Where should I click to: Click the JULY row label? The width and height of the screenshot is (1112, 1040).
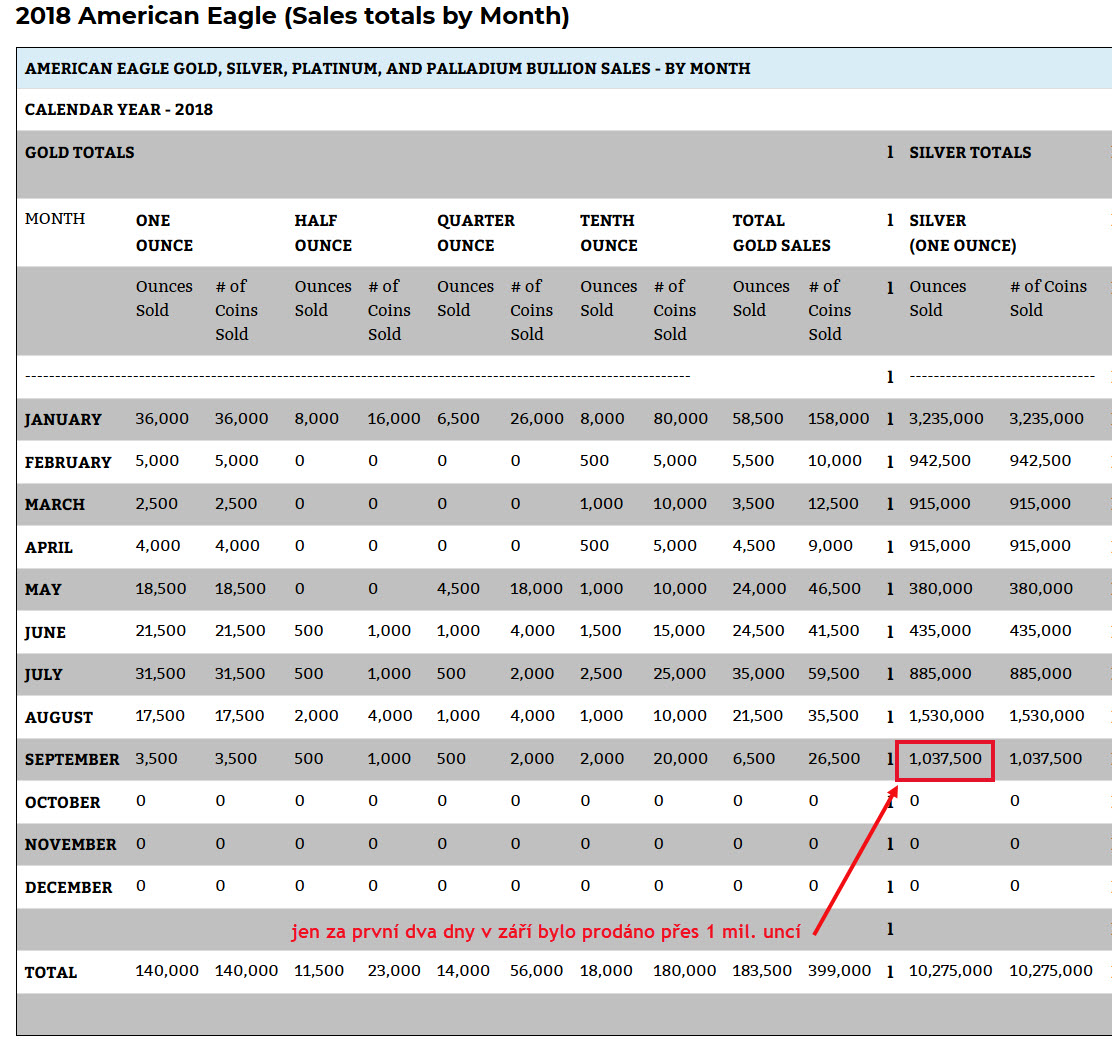[x=43, y=674]
